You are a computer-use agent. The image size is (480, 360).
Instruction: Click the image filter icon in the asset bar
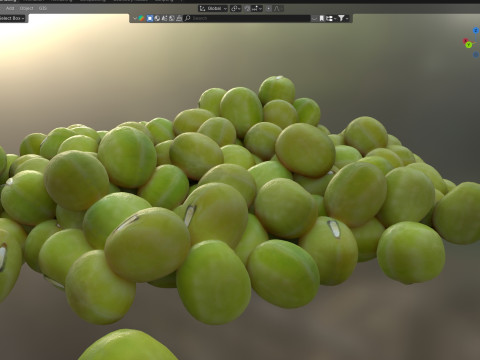172,18
